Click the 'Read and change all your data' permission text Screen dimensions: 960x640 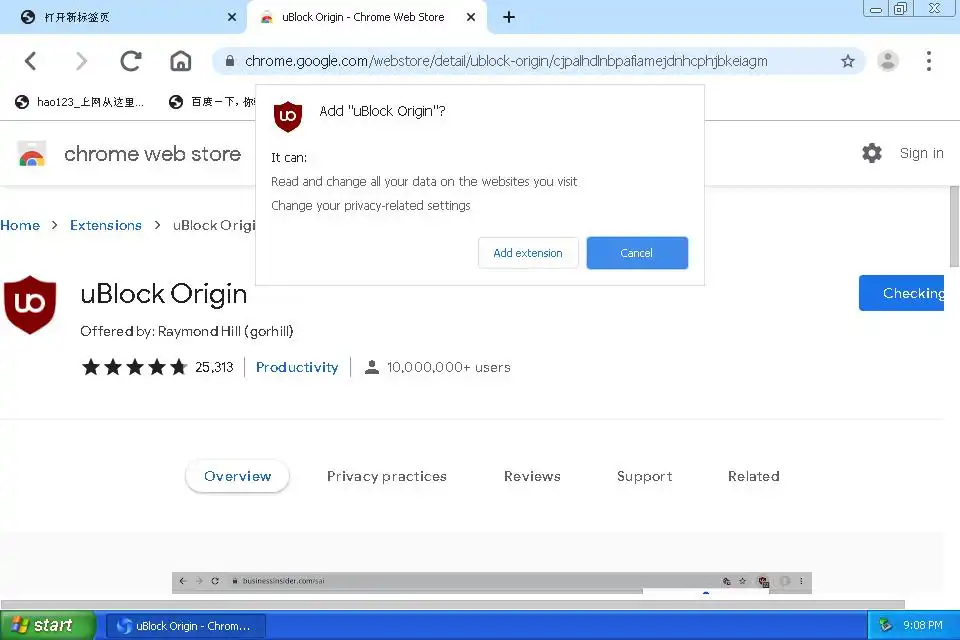tap(424, 181)
